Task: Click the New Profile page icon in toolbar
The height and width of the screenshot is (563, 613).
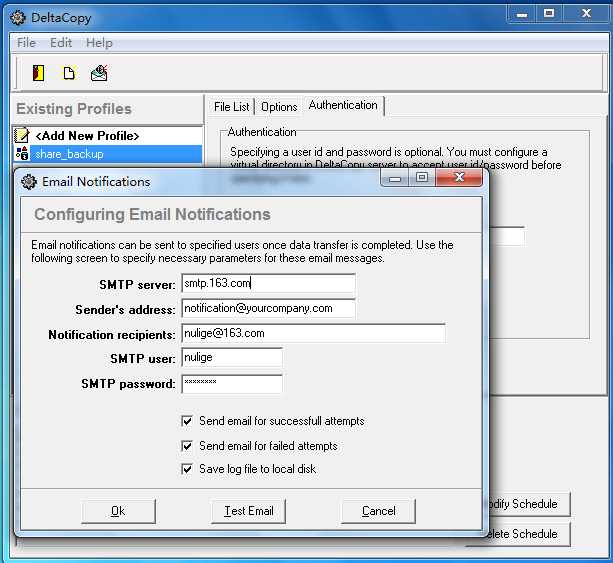Action: click(x=69, y=73)
